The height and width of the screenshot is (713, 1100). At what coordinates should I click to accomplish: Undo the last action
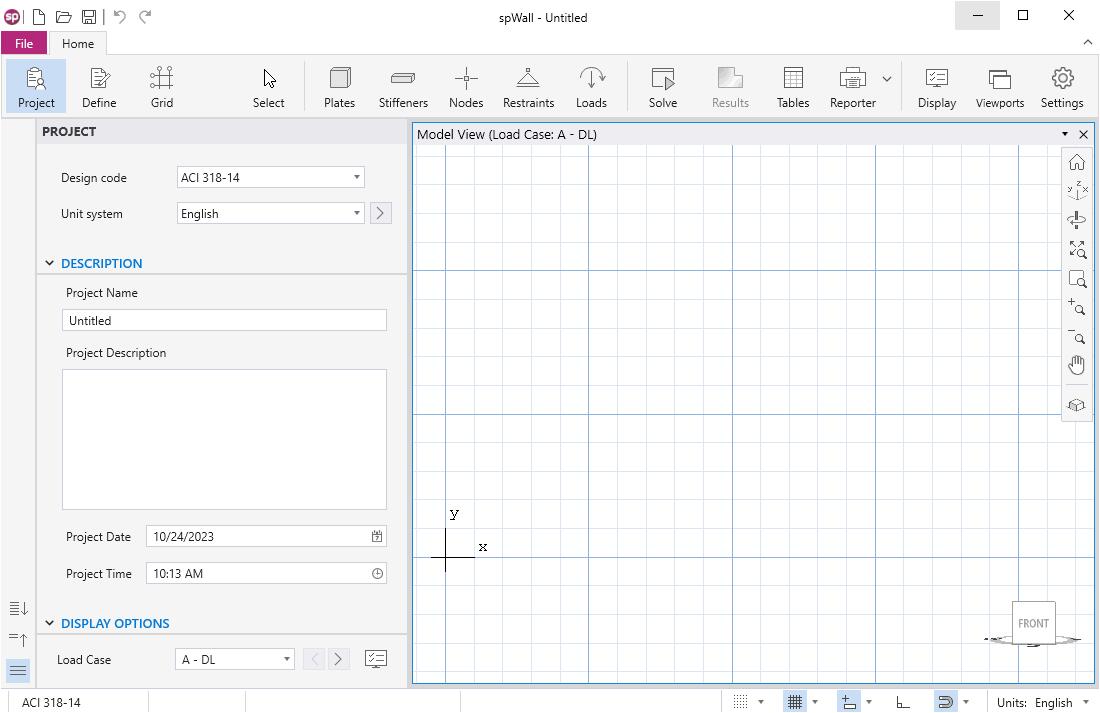[120, 16]
